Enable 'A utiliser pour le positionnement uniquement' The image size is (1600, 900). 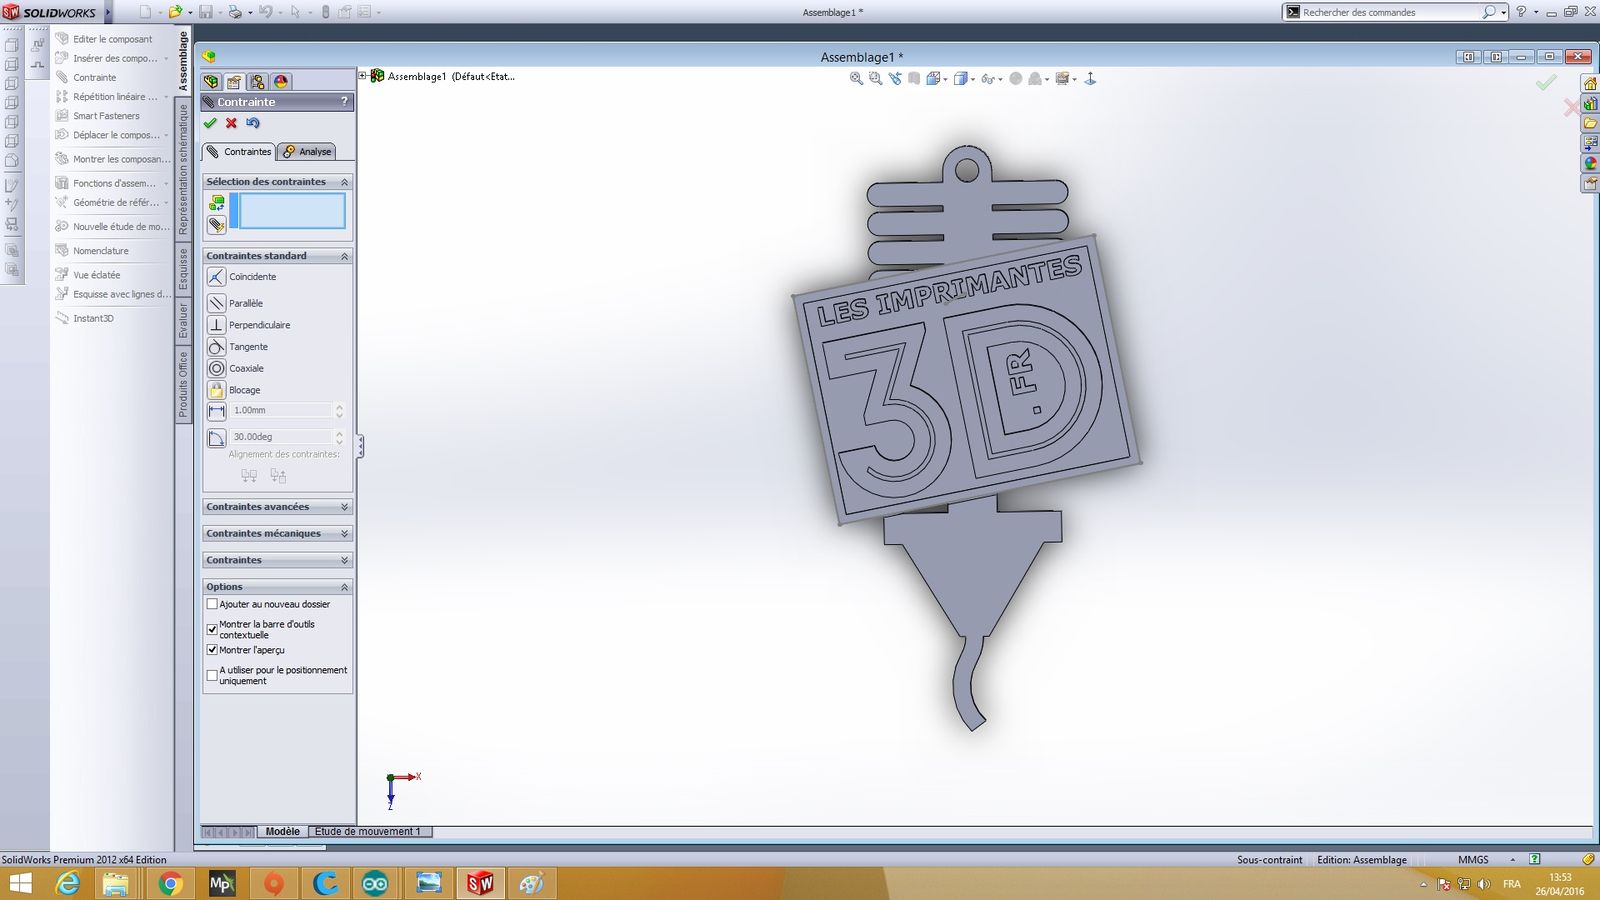[x=212, y=675]
